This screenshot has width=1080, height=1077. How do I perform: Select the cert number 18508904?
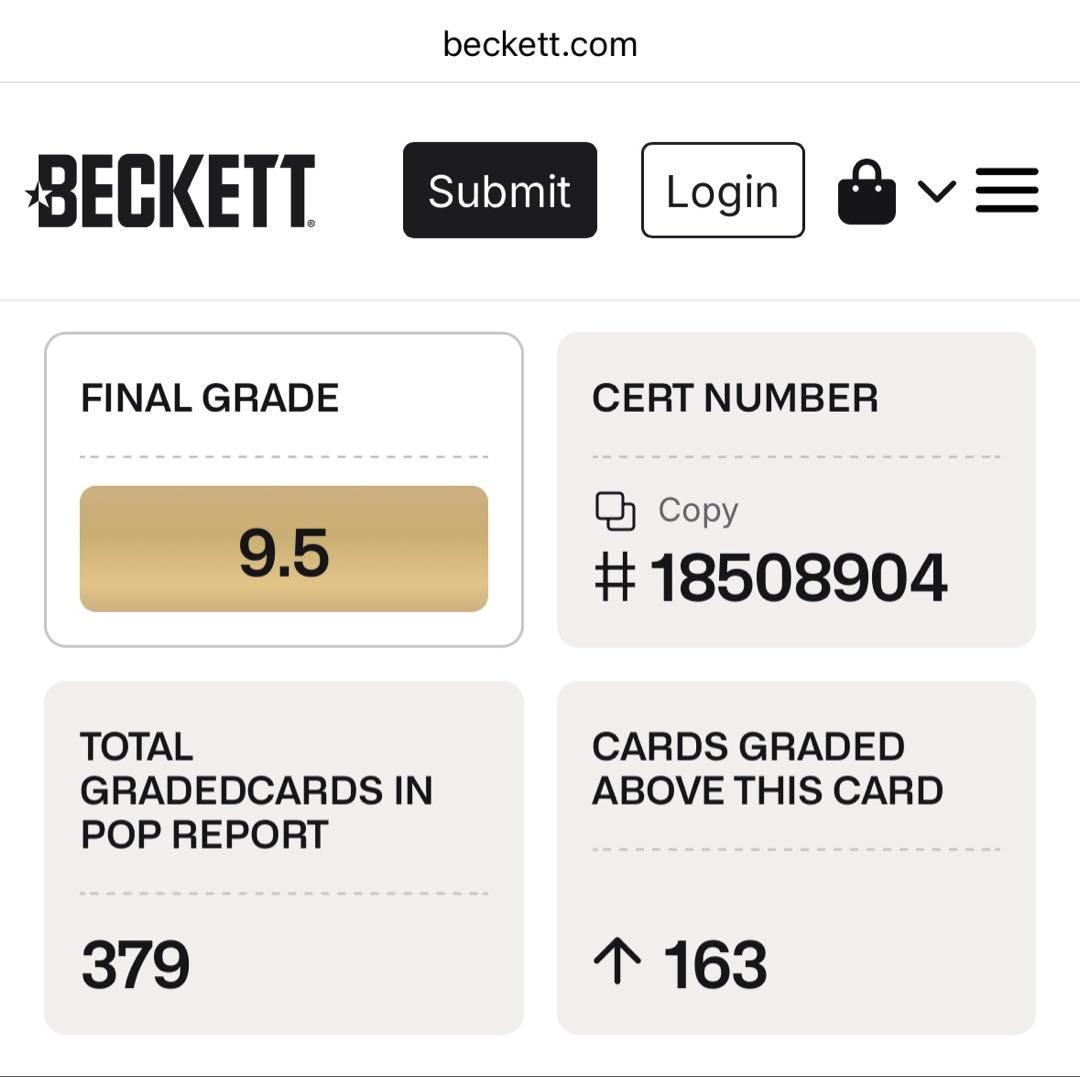click(798, 578)
